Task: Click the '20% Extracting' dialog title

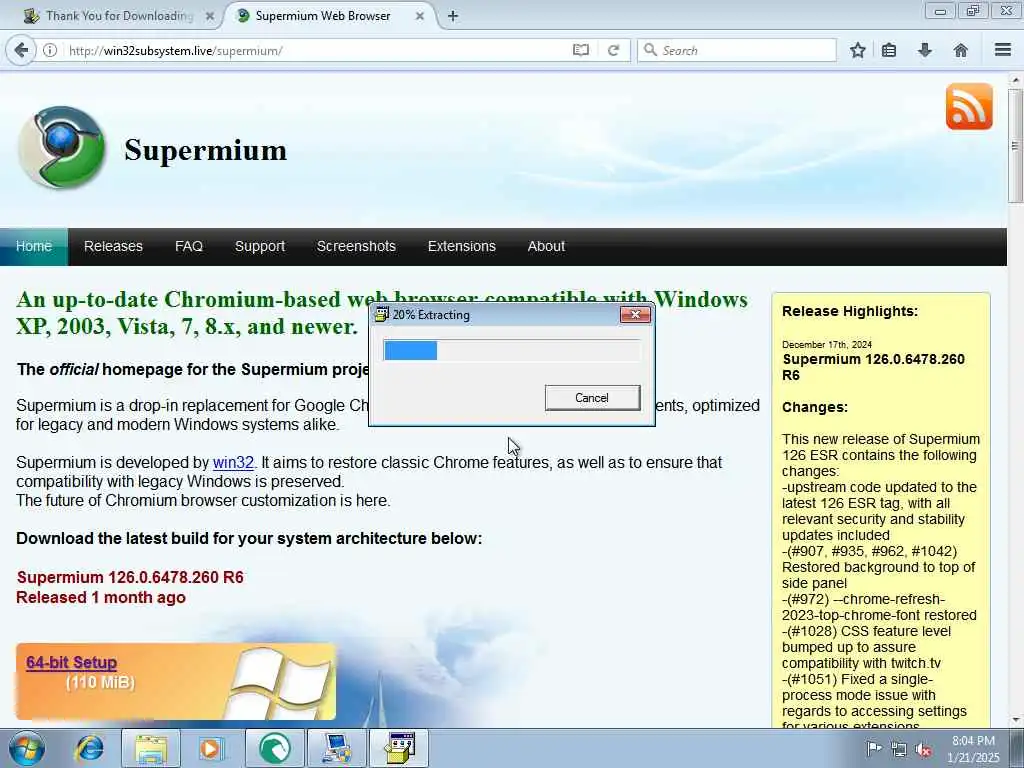Action: [431, 315]
